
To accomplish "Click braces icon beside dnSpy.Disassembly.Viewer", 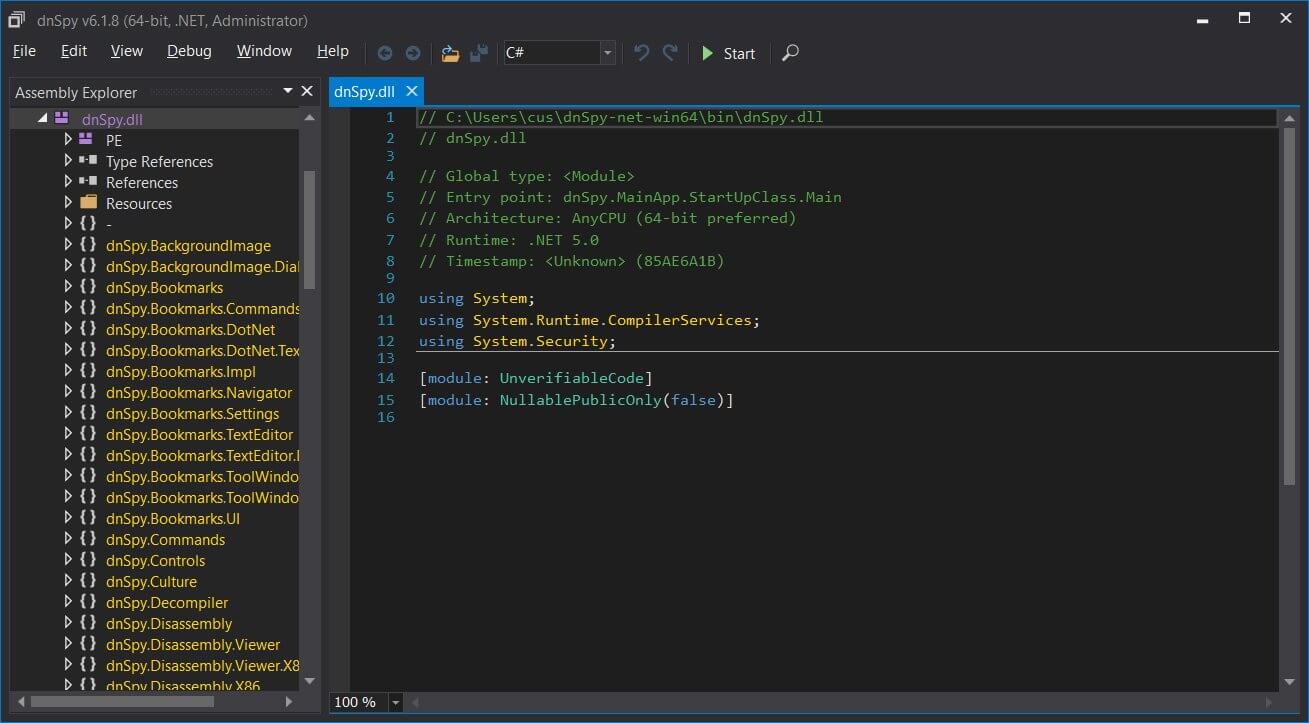I will point(87,643).
